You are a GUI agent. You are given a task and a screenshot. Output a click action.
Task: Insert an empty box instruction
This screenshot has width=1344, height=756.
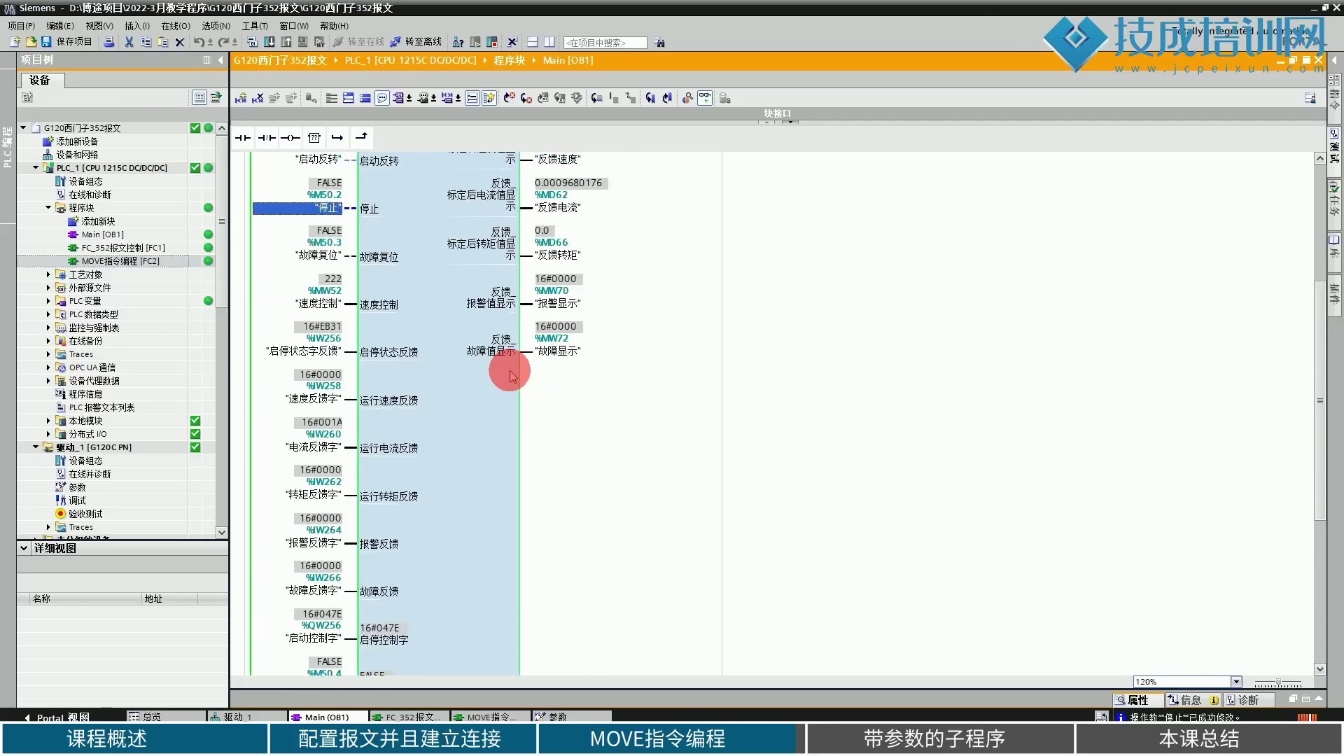(314, 137)
